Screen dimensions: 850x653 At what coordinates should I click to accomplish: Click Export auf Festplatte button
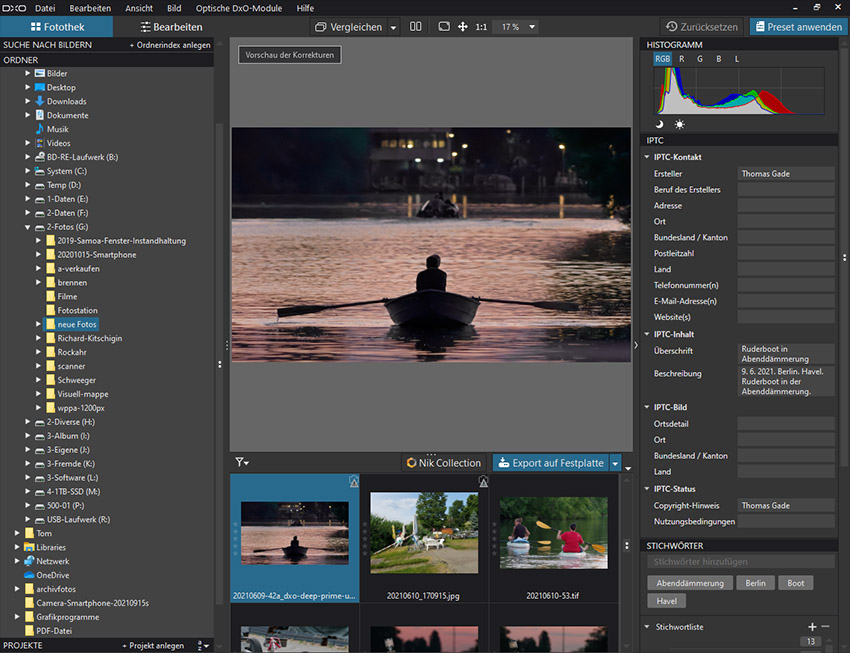549,463
